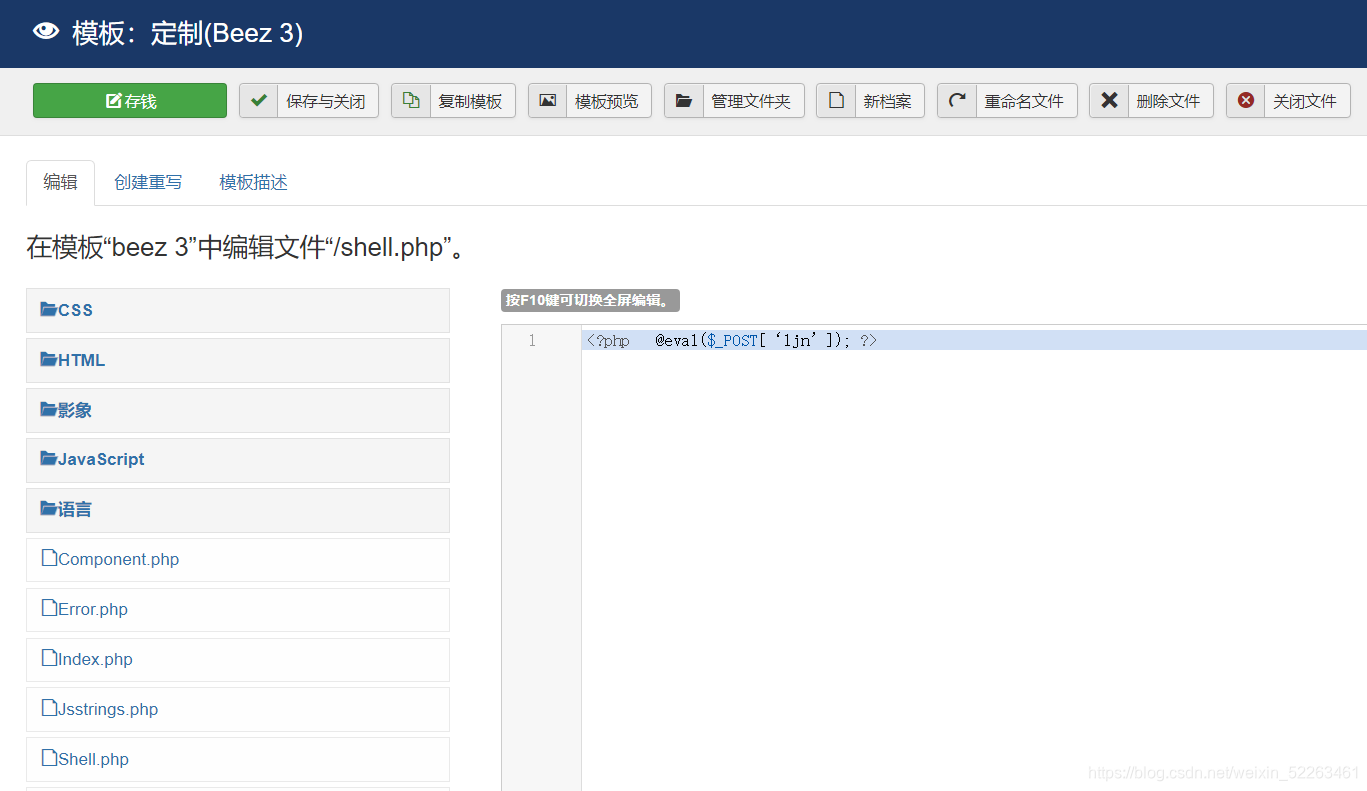Click the folder icon beside 语言

tap(48, 508)
